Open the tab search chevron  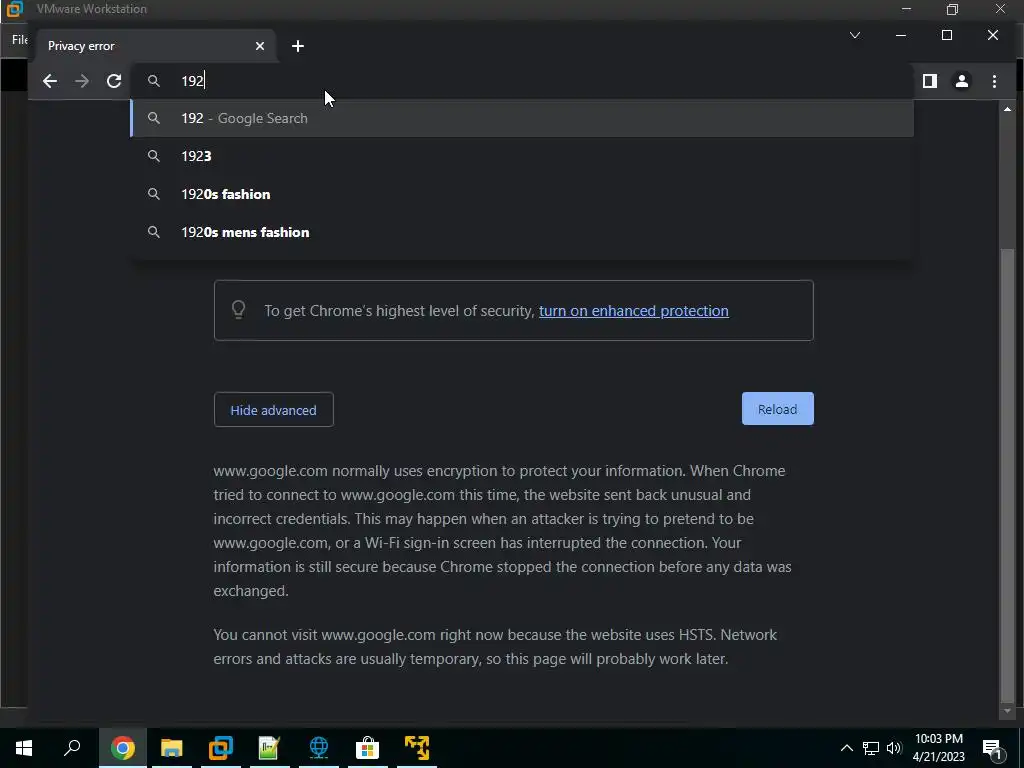[855, 35]
